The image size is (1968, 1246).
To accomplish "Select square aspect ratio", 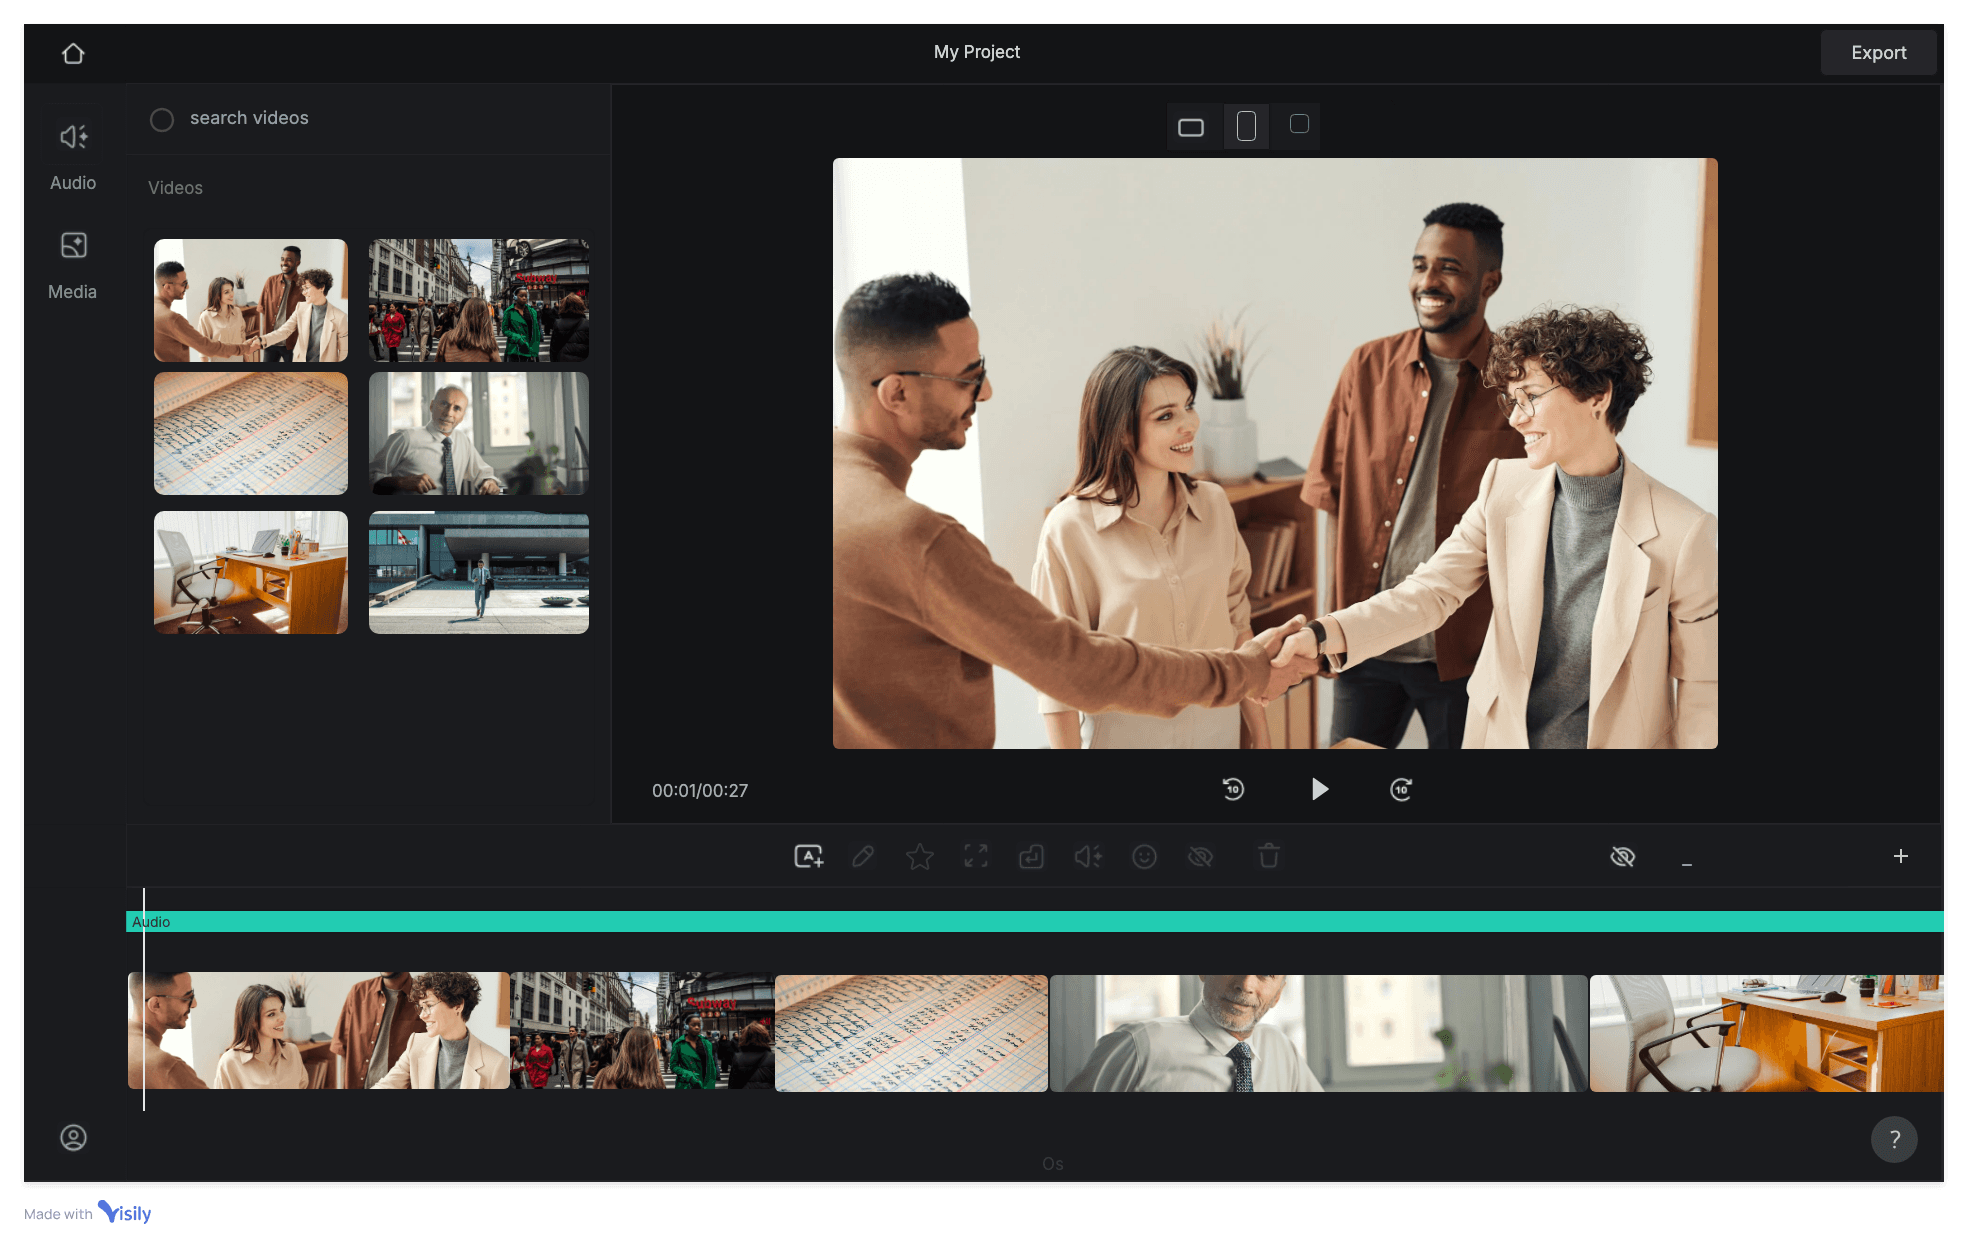I will 1299,124.
